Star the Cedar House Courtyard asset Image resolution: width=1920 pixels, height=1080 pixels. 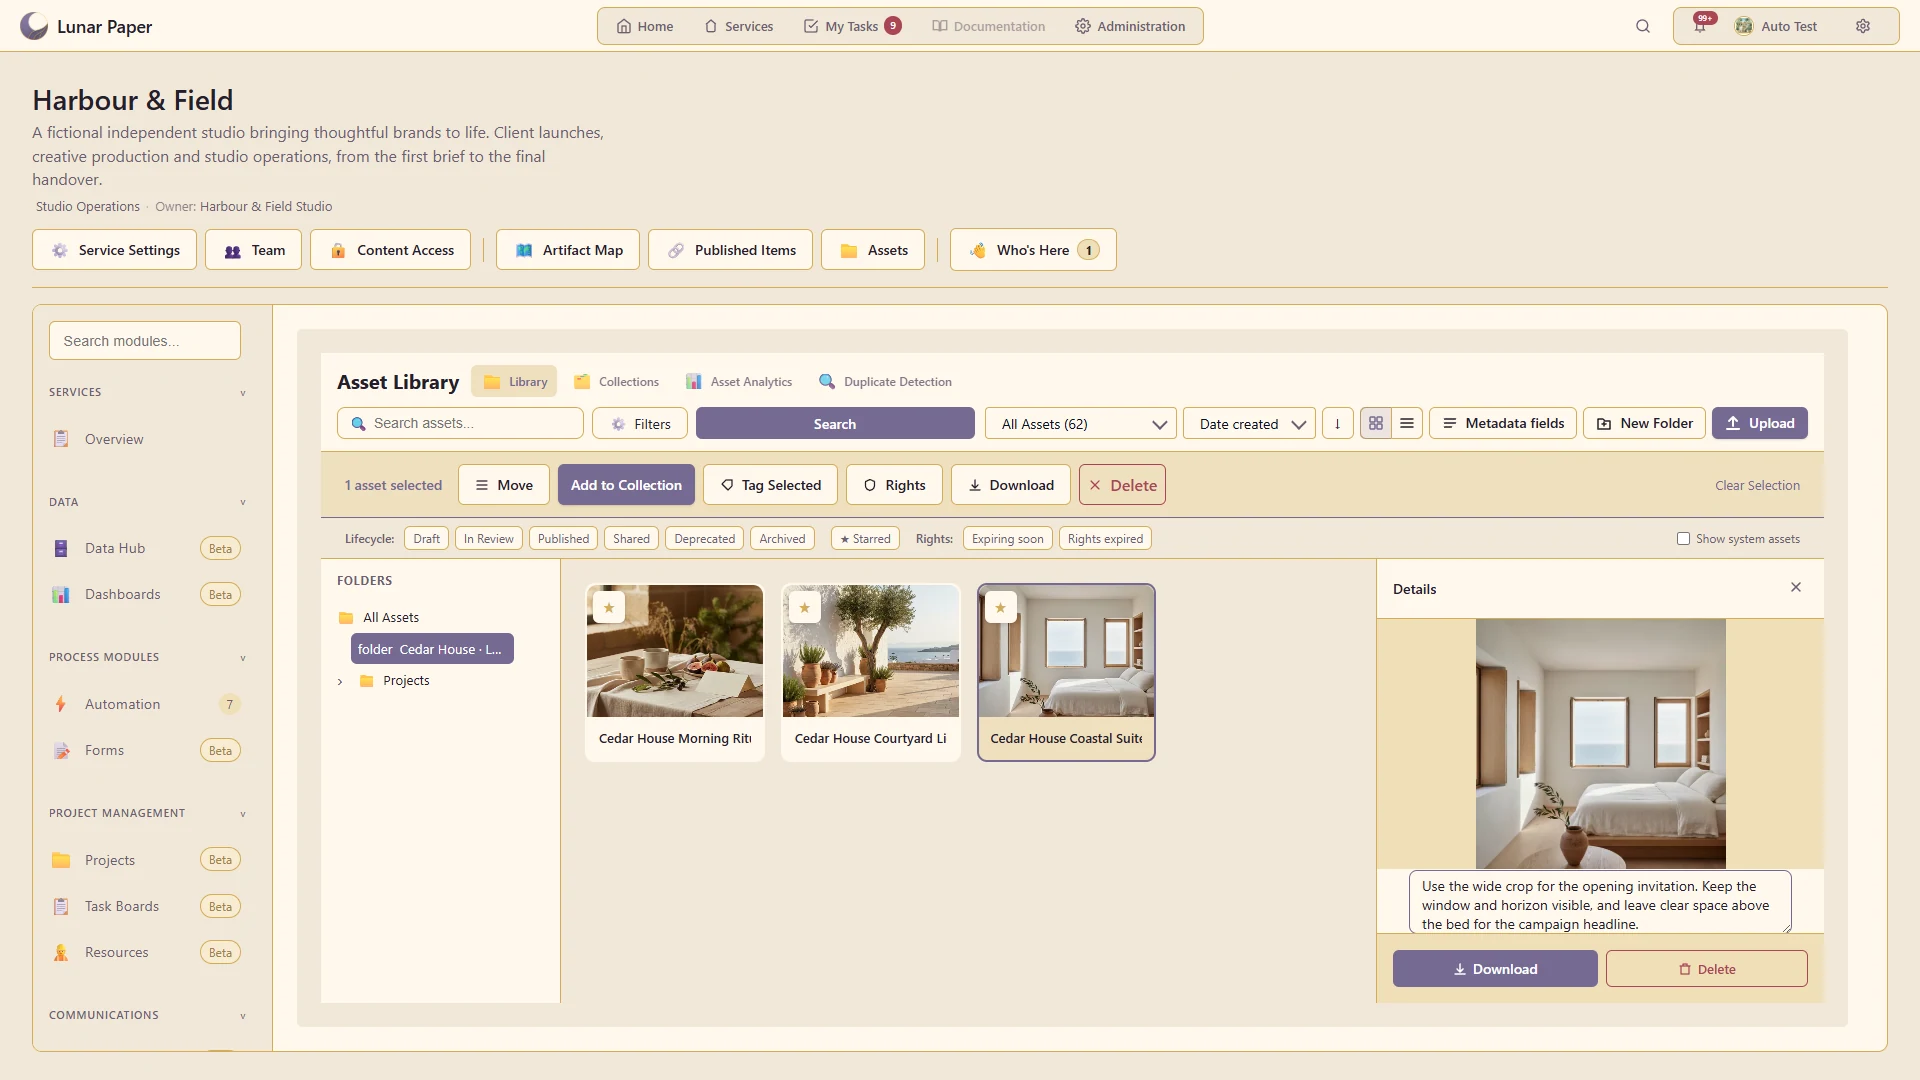coord(805,608)
